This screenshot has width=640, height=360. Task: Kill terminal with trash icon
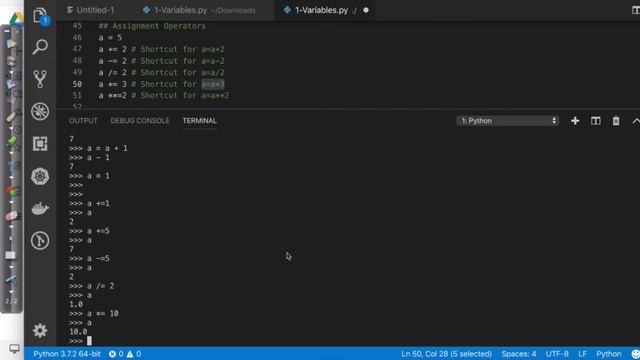click(x=616, y=121)
